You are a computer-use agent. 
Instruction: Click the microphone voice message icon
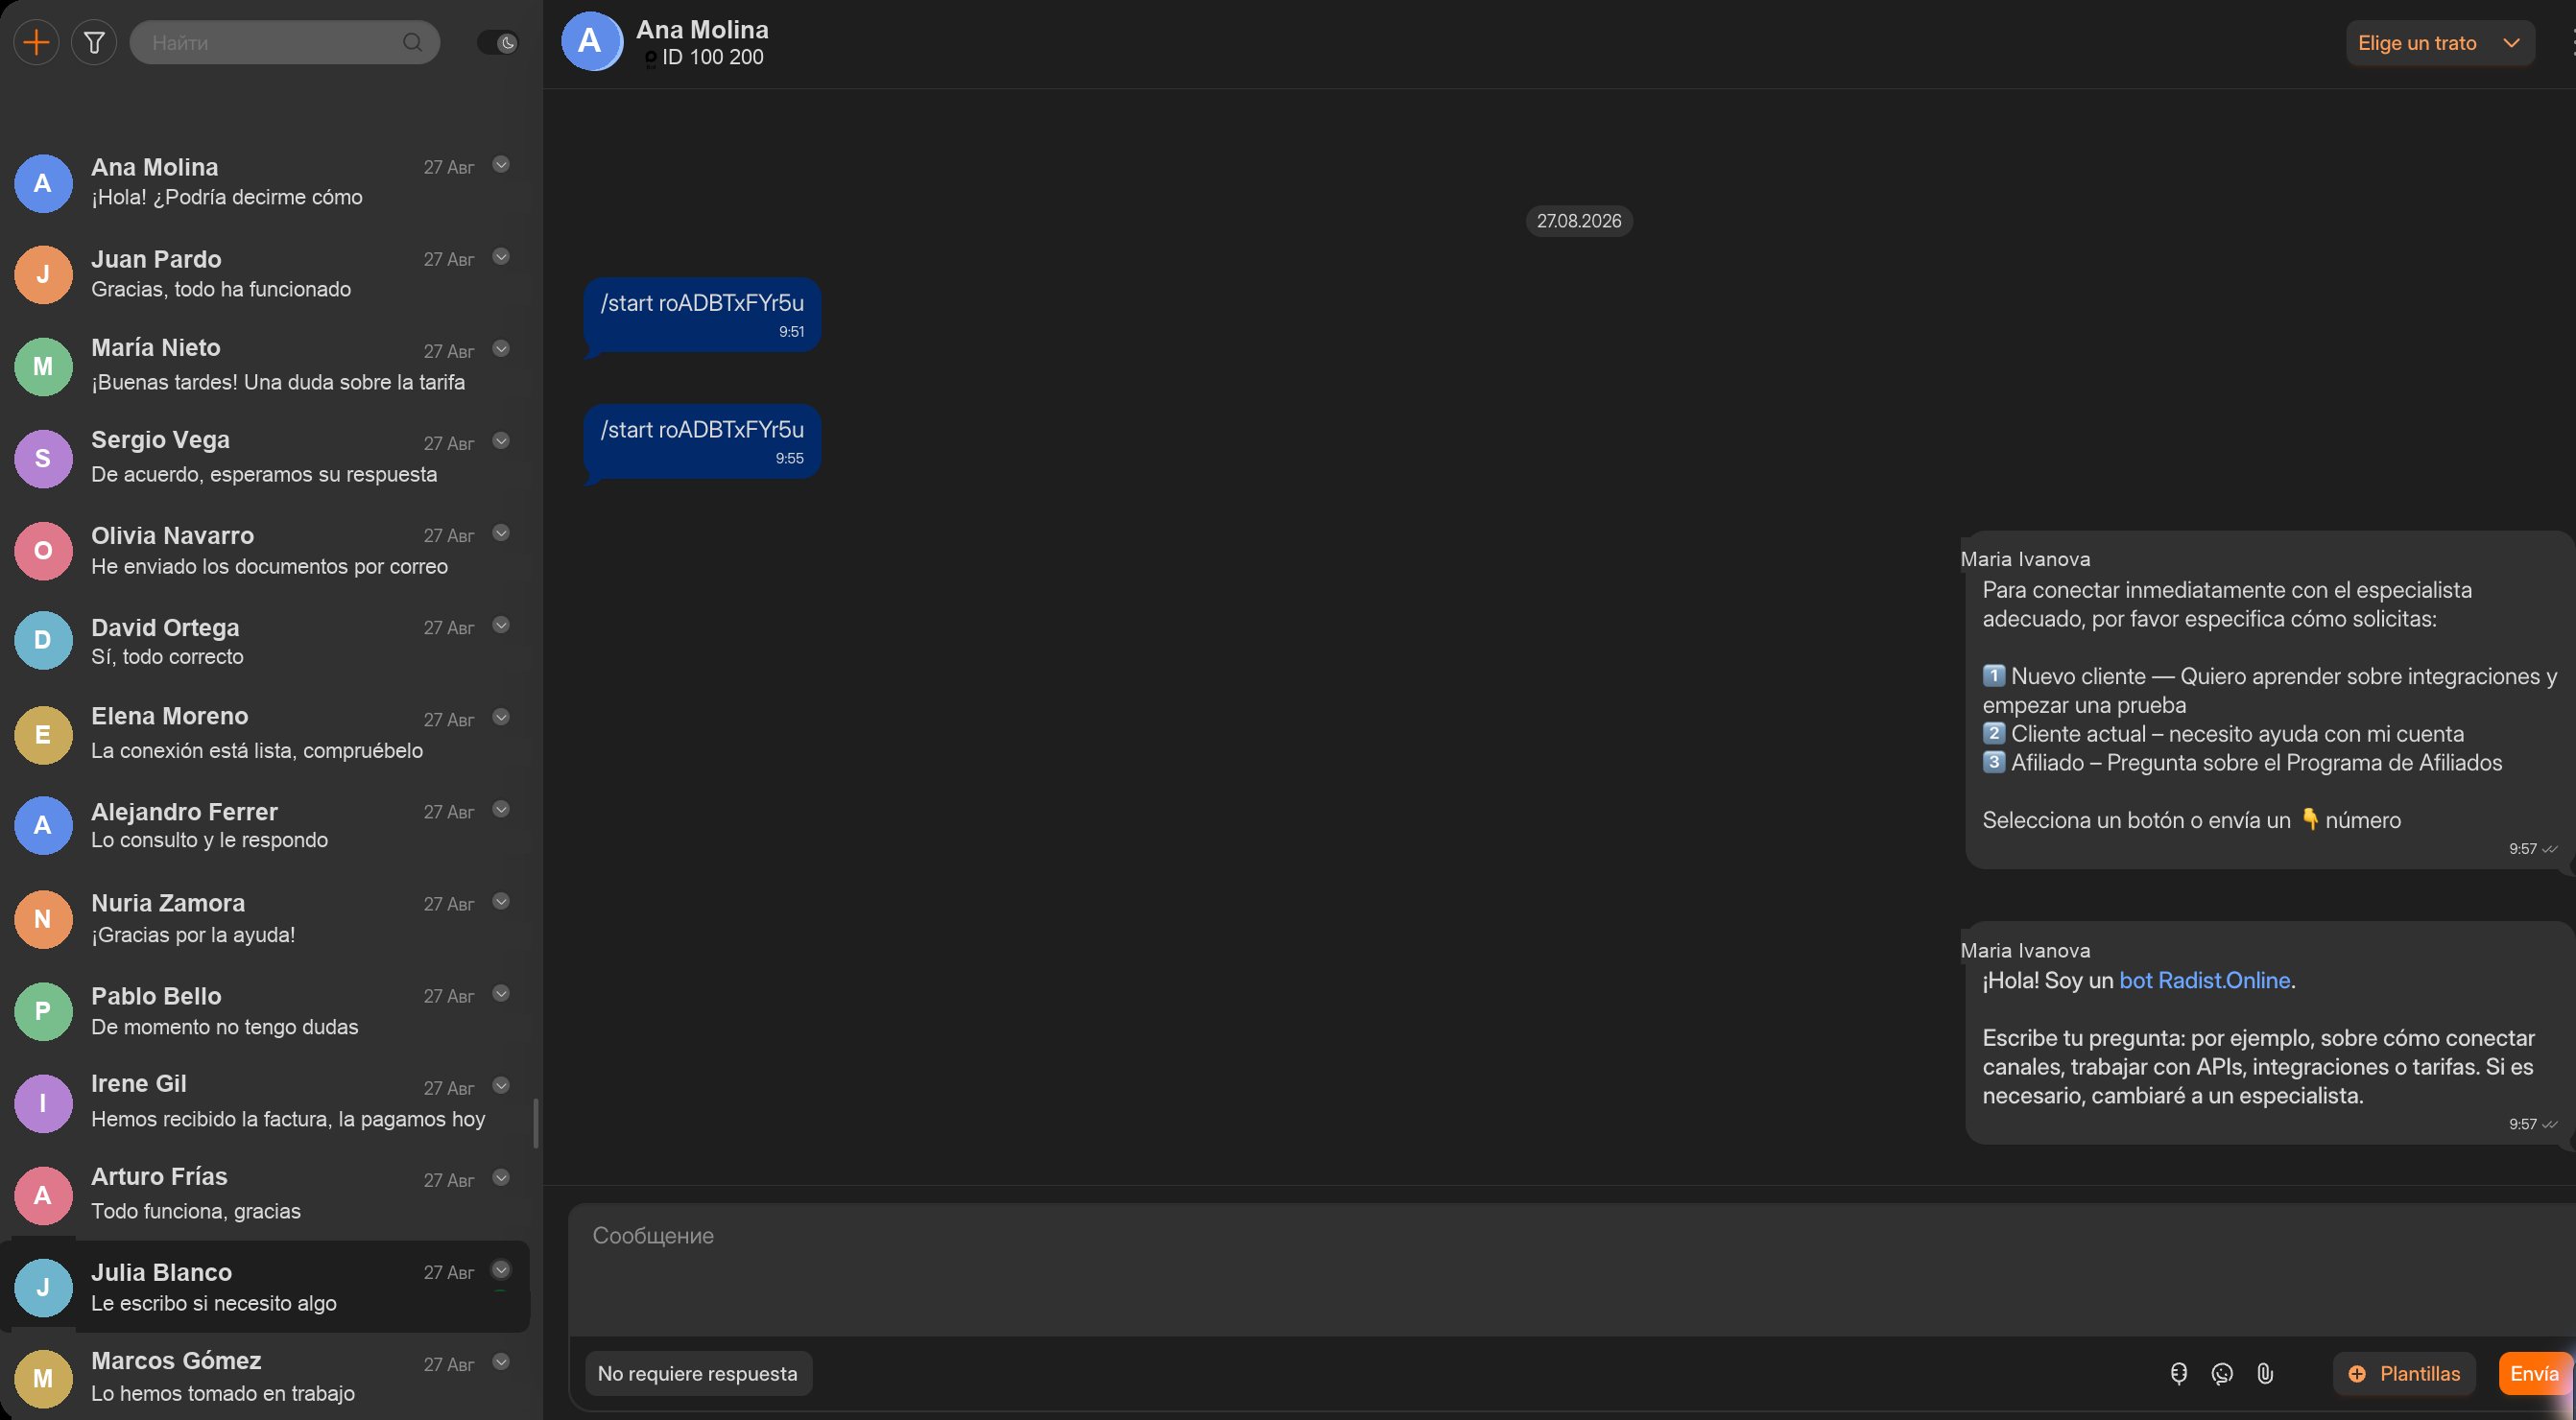point(2178,1373)
